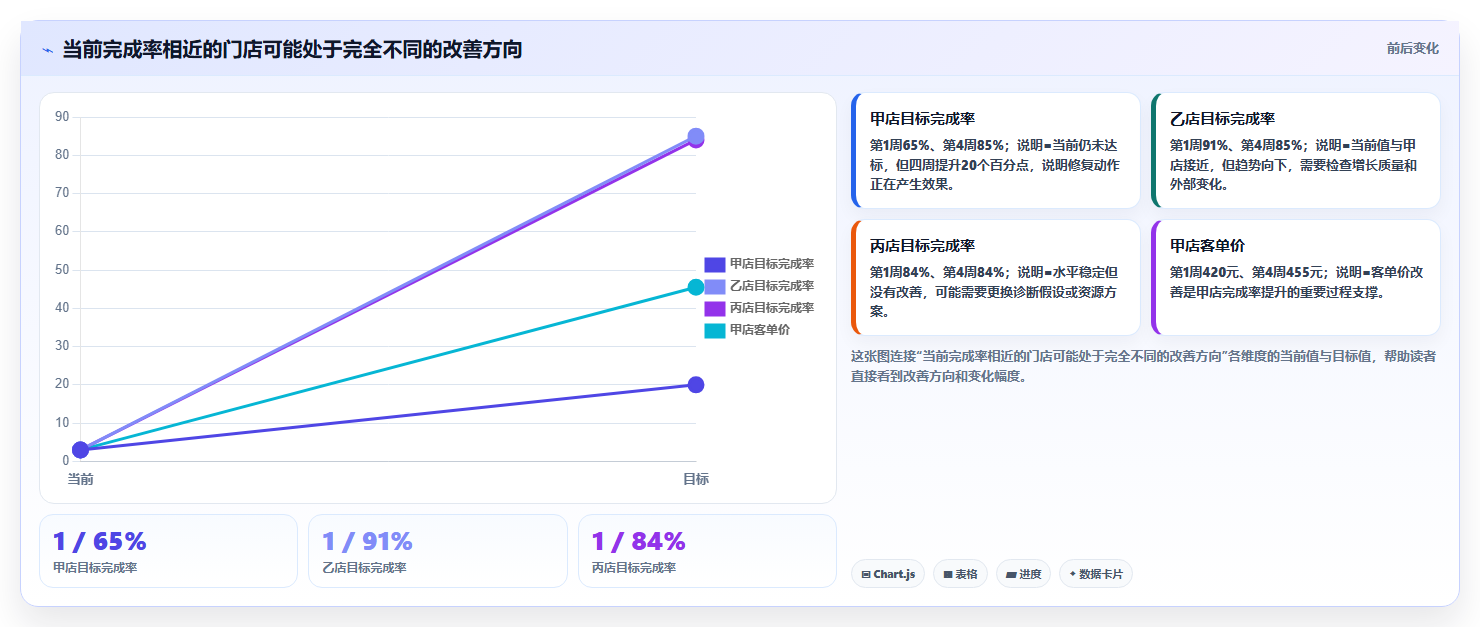The height and width of the screenshot is (627, 1480).
Task: Select the 甲店目标完成率 insight card title
Action: coord(922,118)
